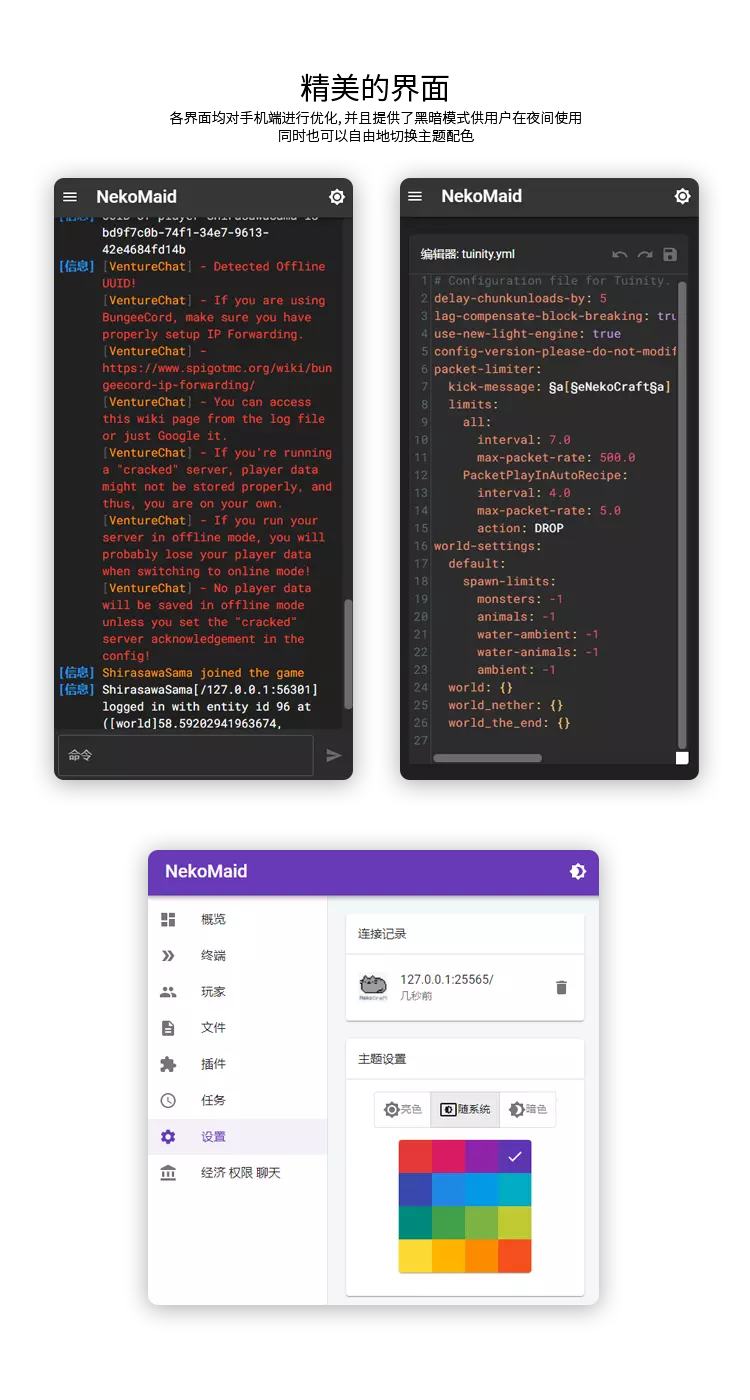Click 终端 double-chevron icon
Image resolution: width=750 pixels, height=1400 pixels.
168,956
